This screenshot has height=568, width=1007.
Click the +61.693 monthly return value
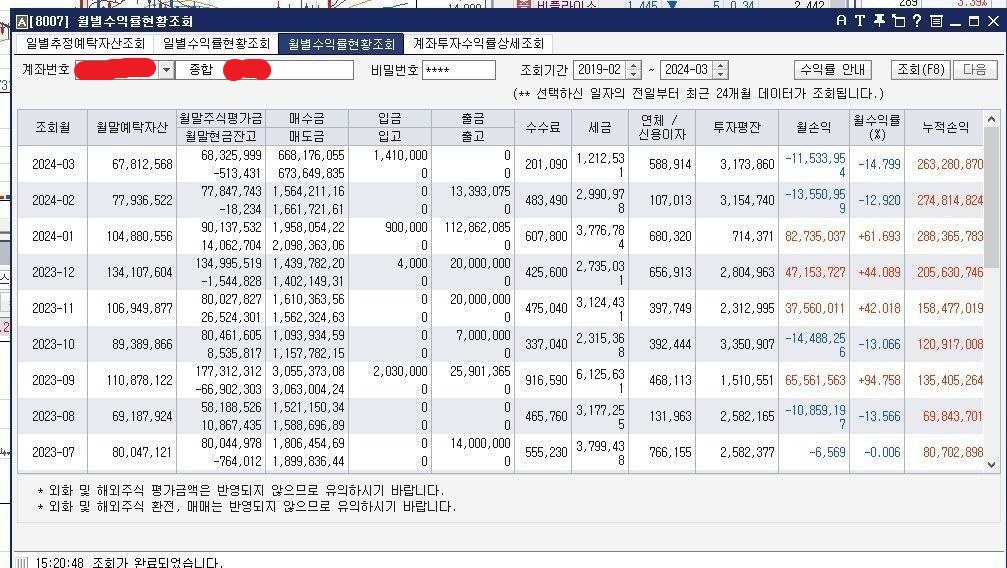pyautogui.click(x=879, y=236)
